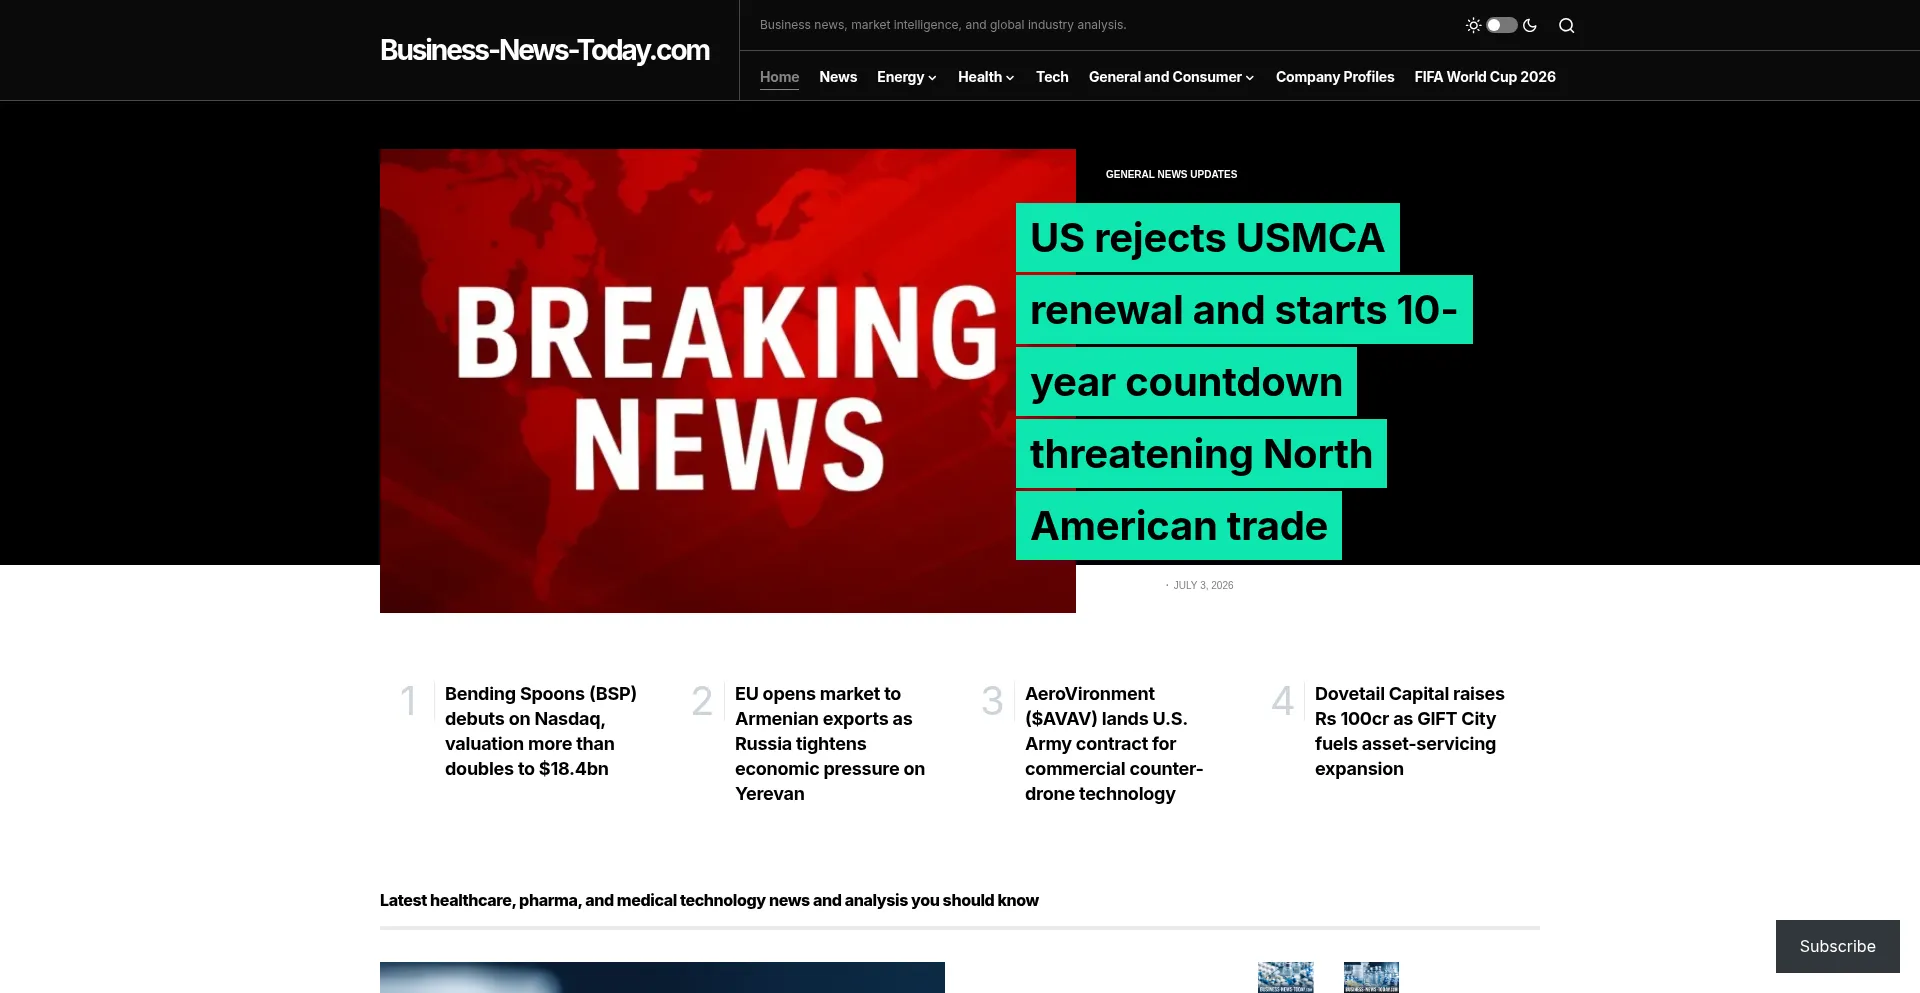1920x993 pixels.
Task: Click the search magnifier icon
Action: 1566,26
